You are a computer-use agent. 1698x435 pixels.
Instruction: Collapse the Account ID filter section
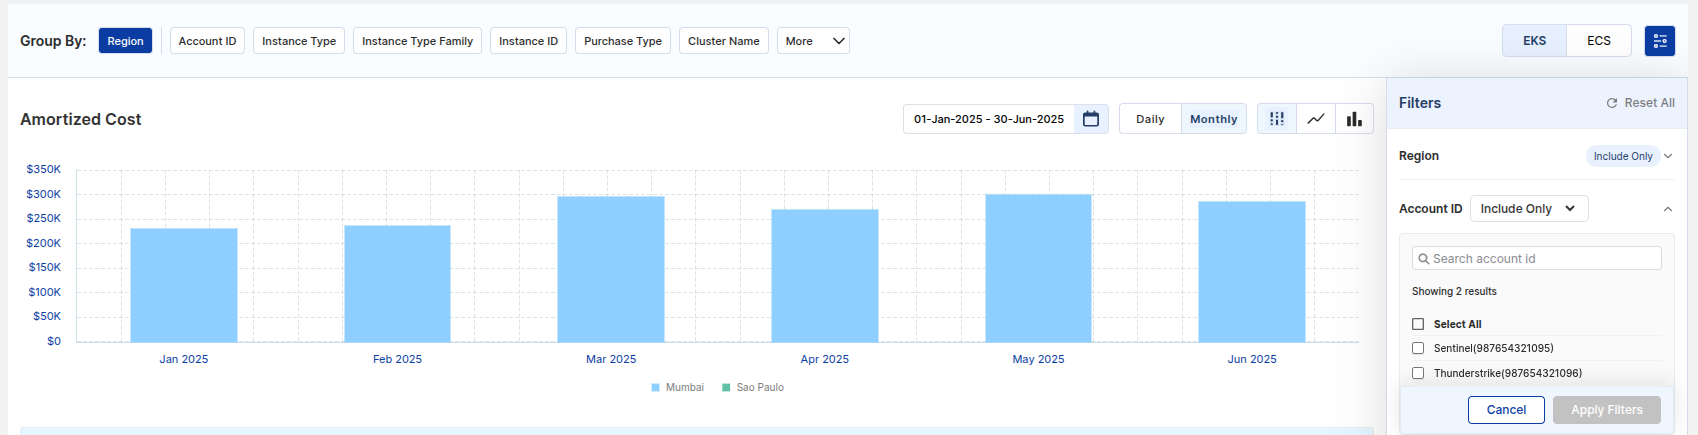1668,209
